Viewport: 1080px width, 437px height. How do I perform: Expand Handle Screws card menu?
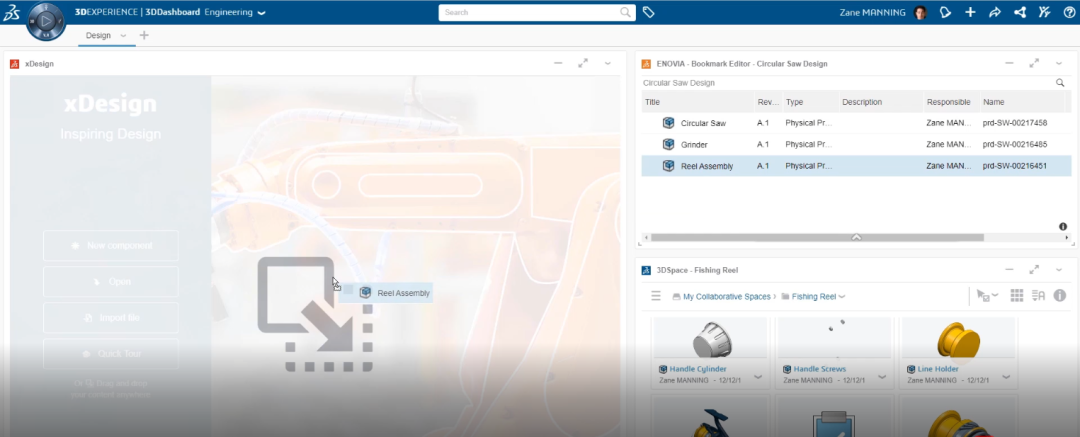882,377
